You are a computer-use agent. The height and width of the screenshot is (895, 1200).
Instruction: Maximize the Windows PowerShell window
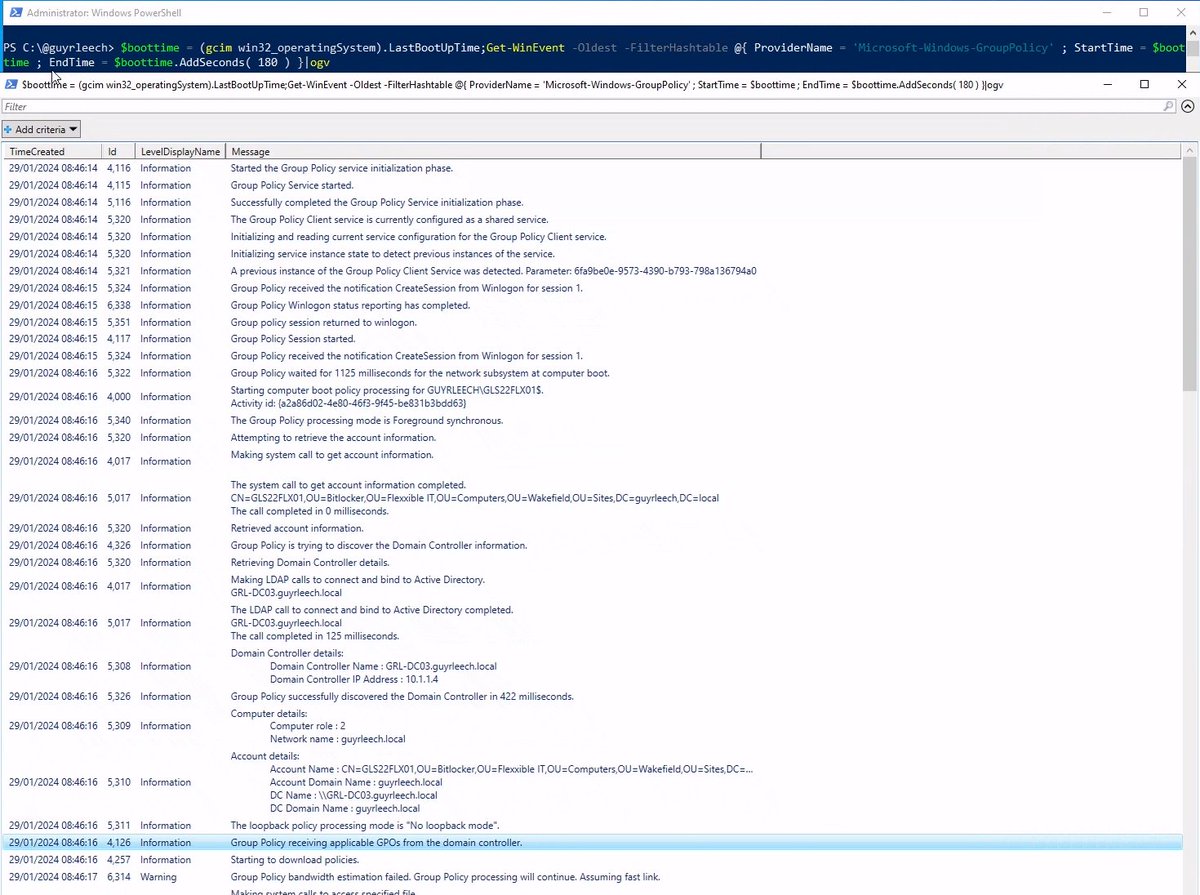[1144, 12]
